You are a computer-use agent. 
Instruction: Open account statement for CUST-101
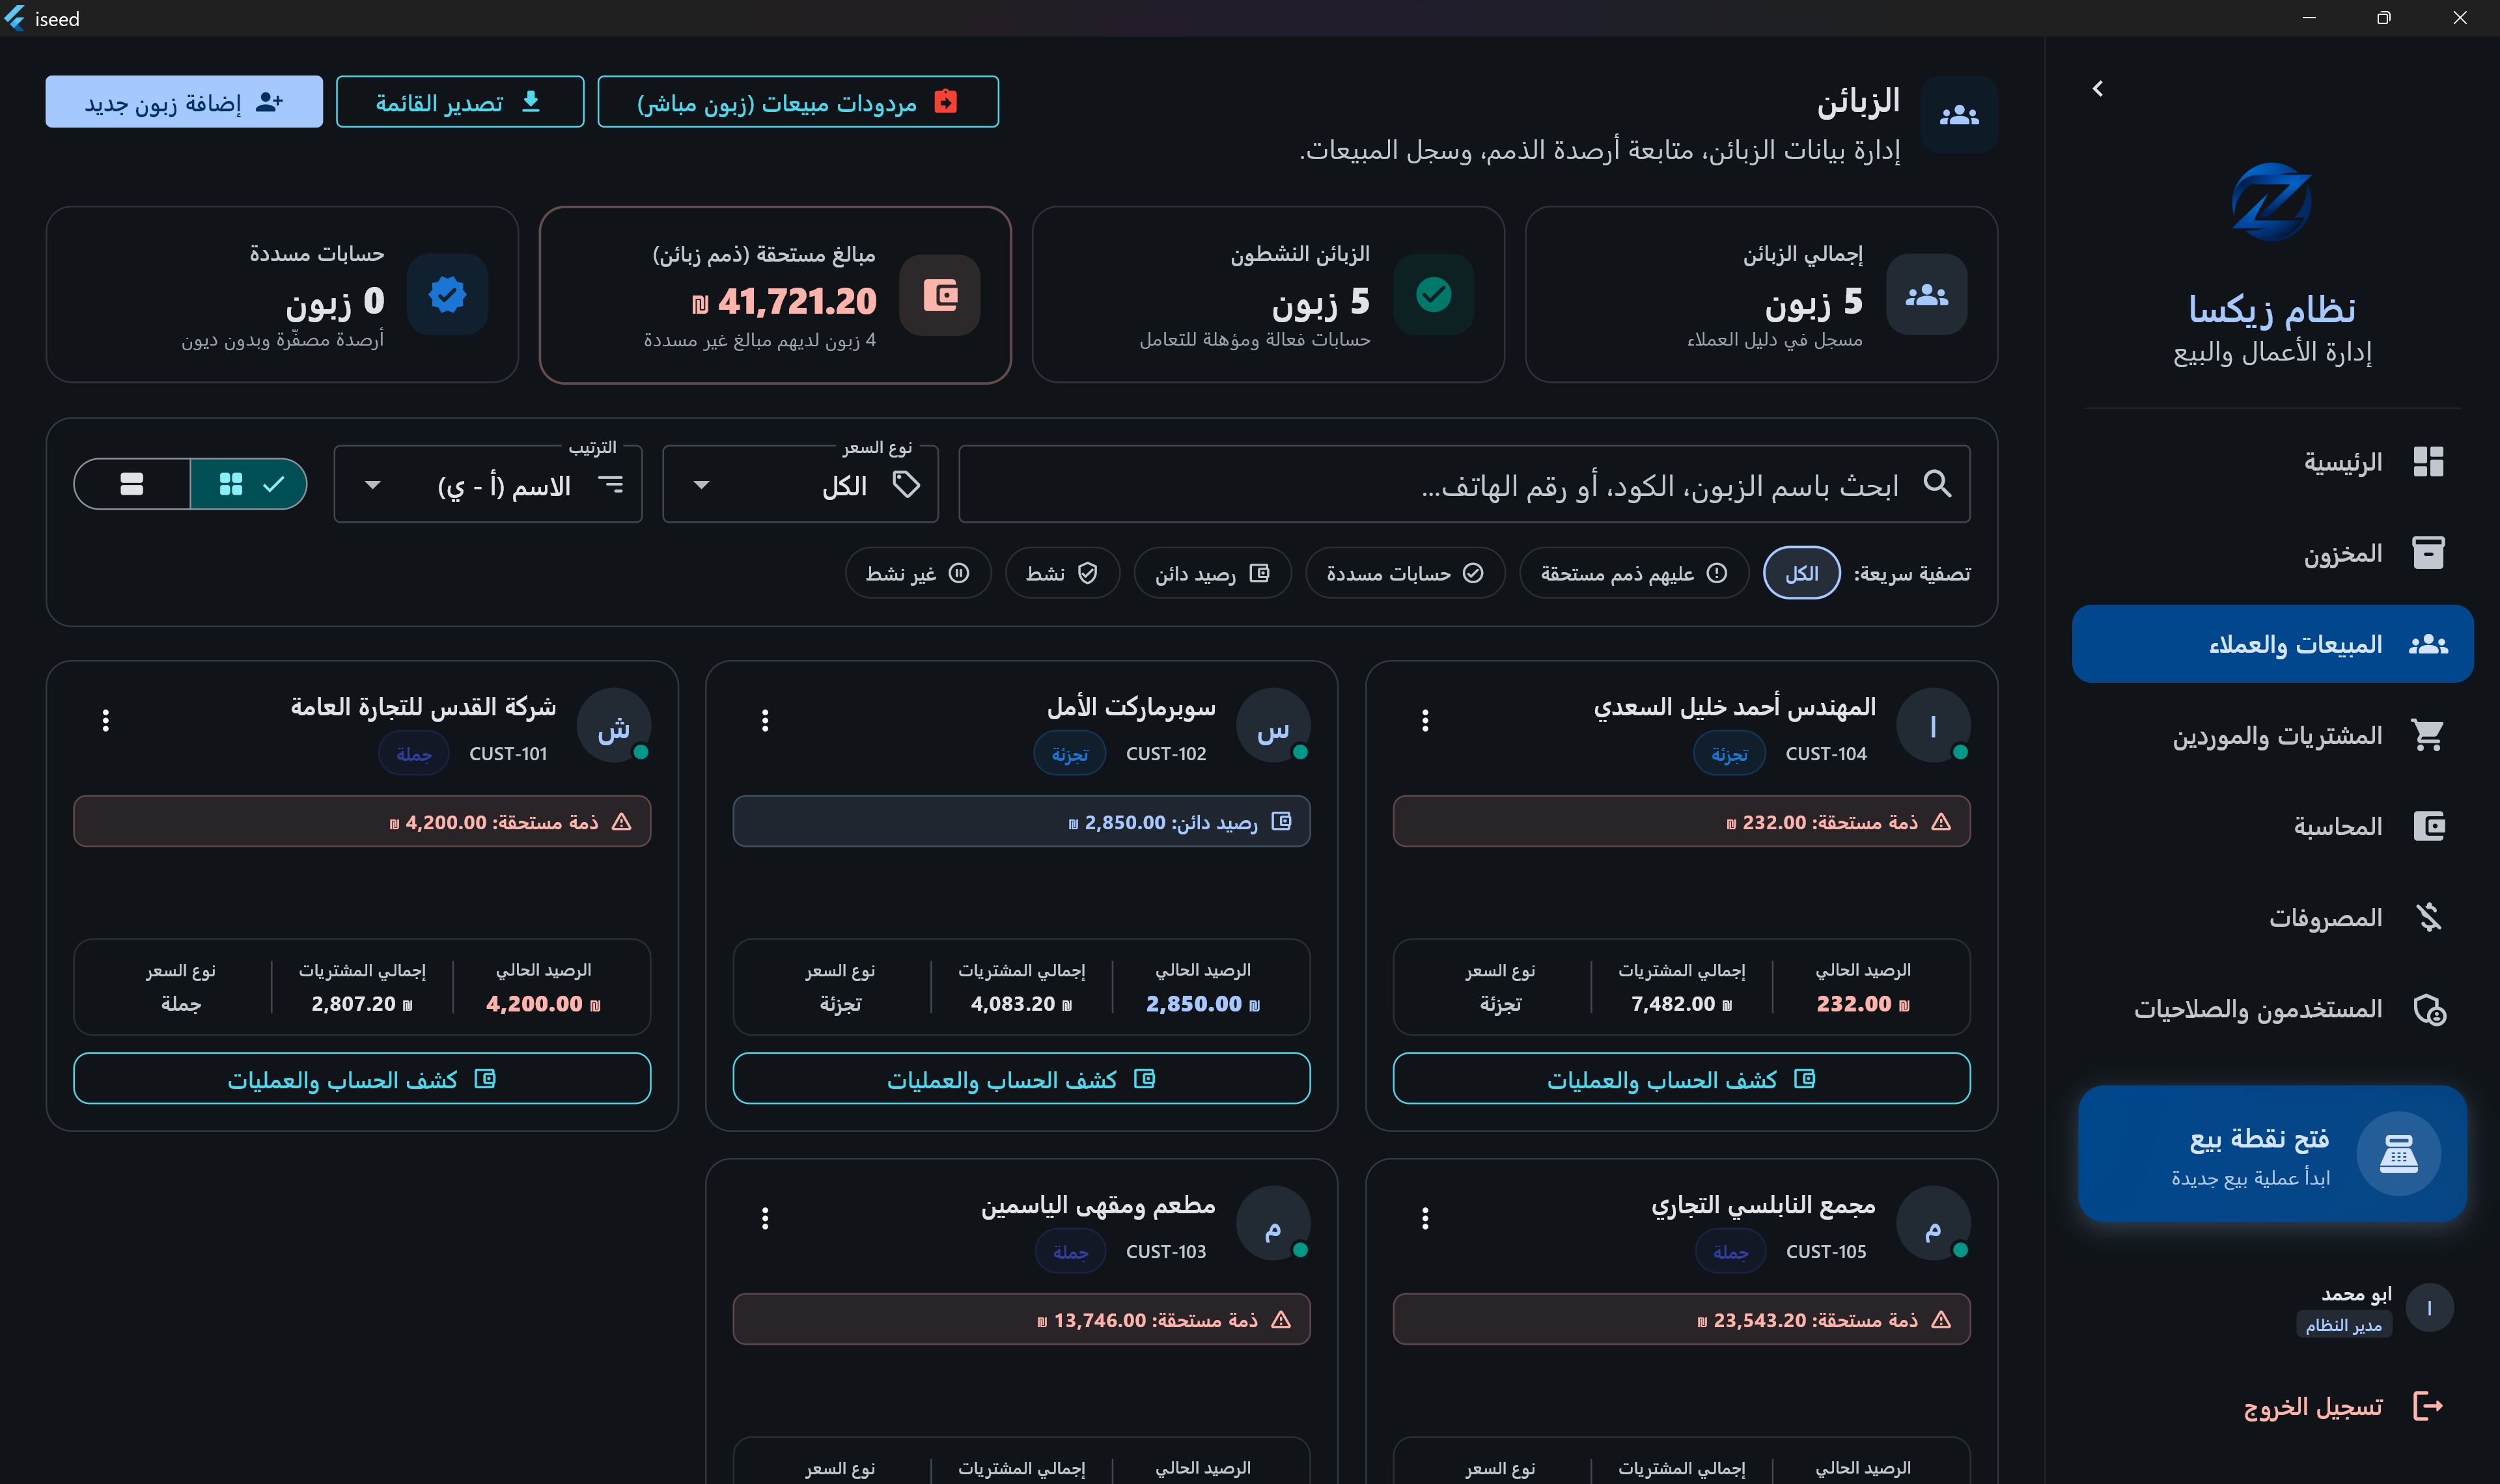click(x=362, y=1079)
